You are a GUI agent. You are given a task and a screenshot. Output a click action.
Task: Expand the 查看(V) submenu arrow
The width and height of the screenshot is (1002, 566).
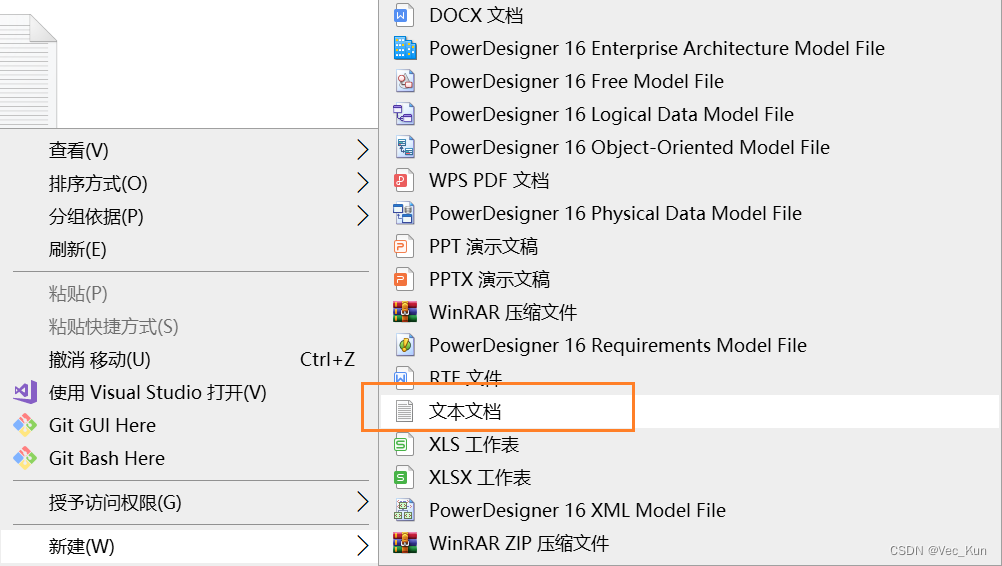click(362, 150)
